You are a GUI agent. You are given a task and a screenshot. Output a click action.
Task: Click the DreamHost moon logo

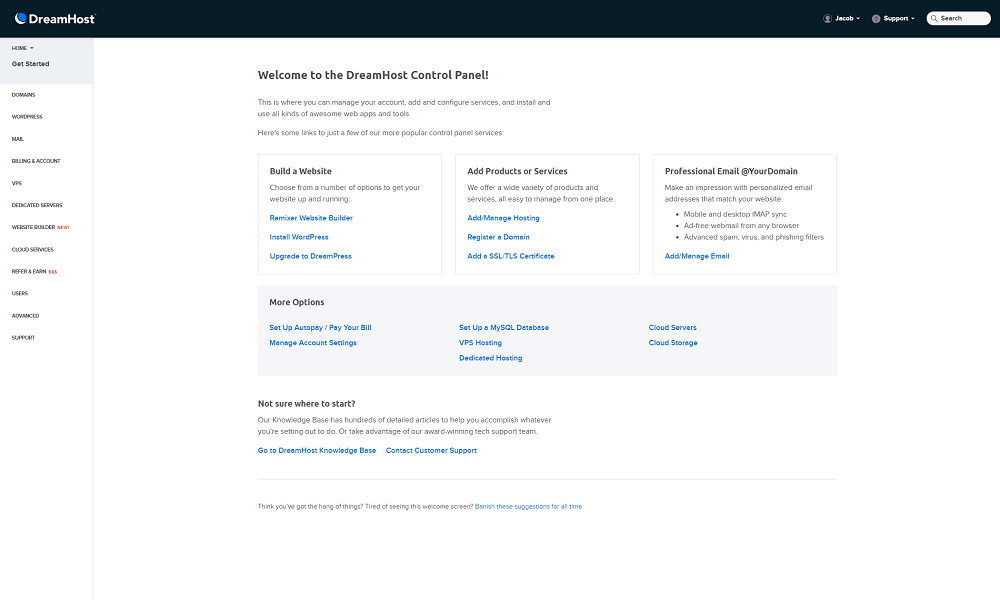[20, 18]
